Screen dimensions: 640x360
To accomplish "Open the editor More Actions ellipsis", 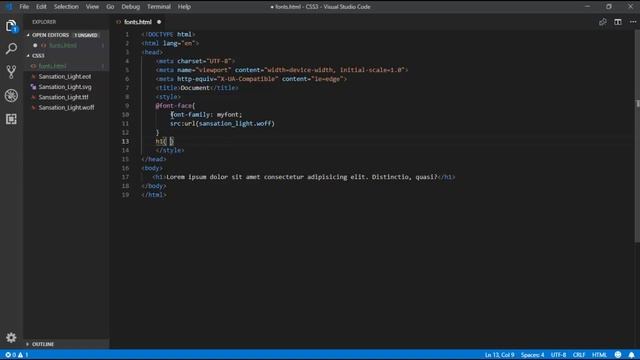I will click(633, 22).
